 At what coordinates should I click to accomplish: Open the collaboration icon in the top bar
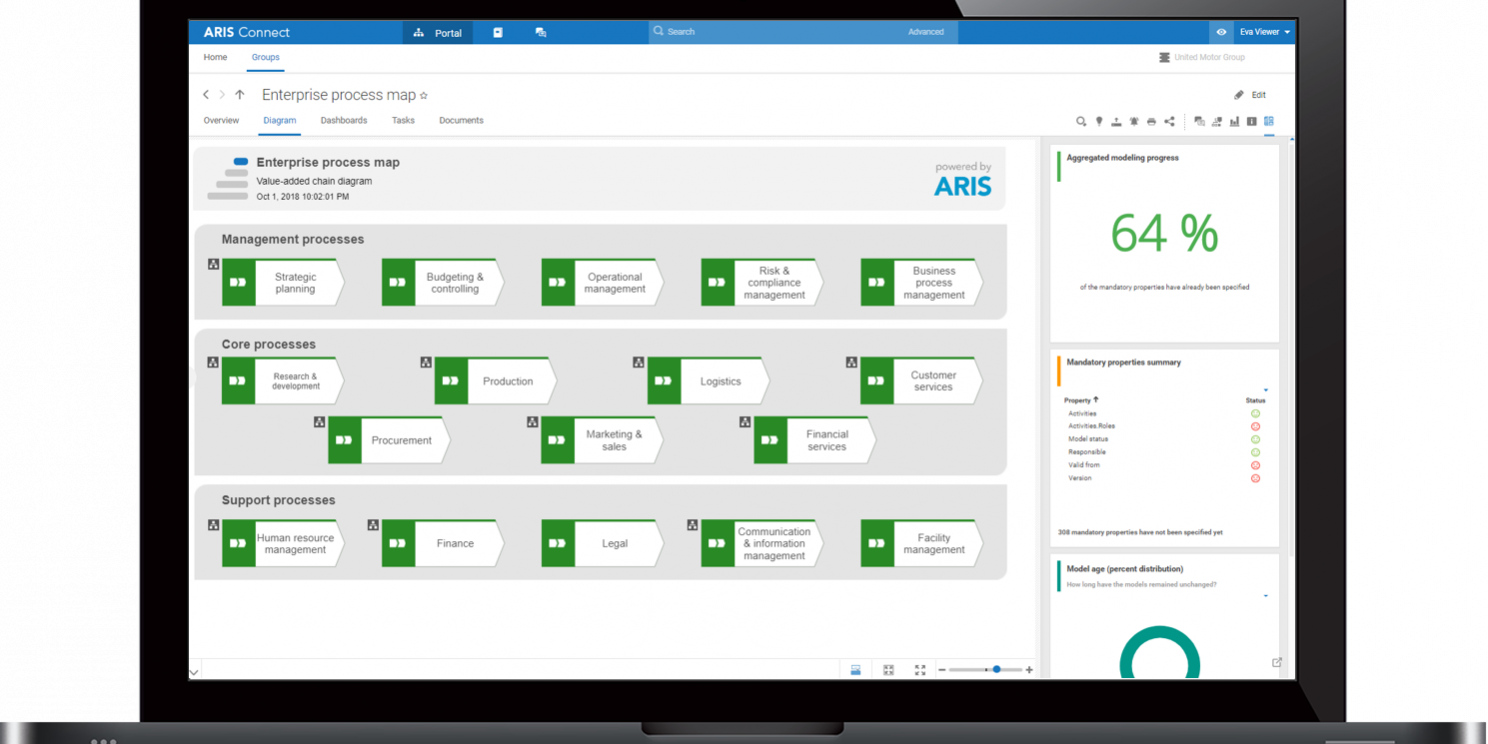tap(541, 31)
